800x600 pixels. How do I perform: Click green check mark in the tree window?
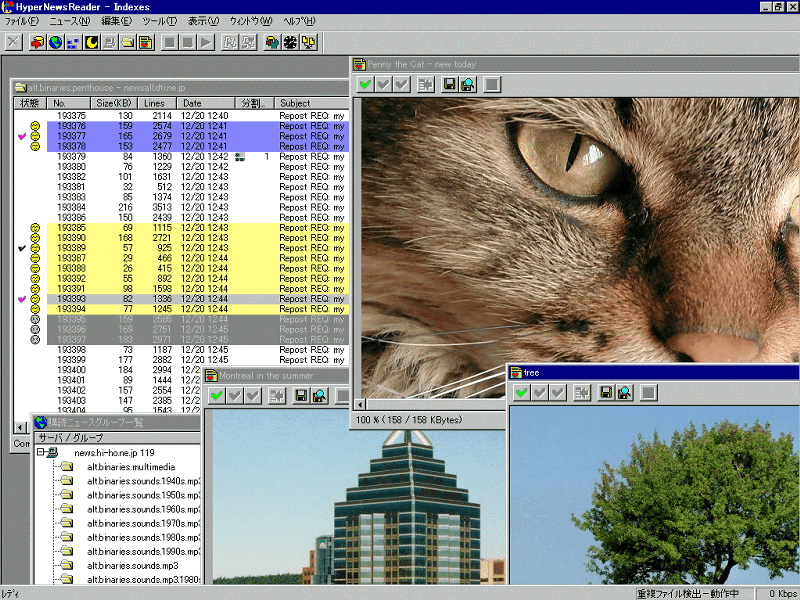click(x=521, y=392)
